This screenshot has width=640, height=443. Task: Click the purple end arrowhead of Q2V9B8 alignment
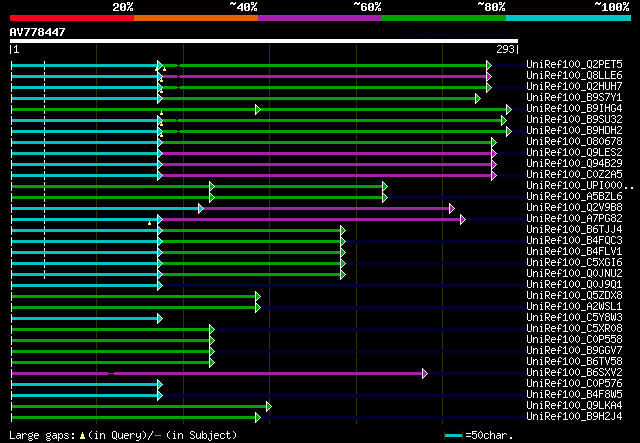pos(452,209)
